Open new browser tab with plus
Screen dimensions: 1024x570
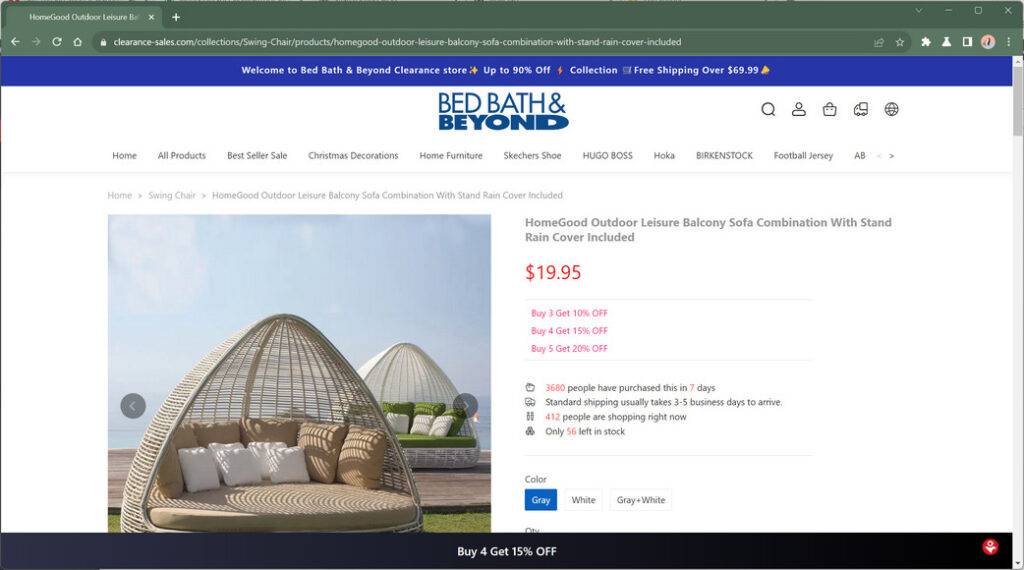(x=176, y=17)
